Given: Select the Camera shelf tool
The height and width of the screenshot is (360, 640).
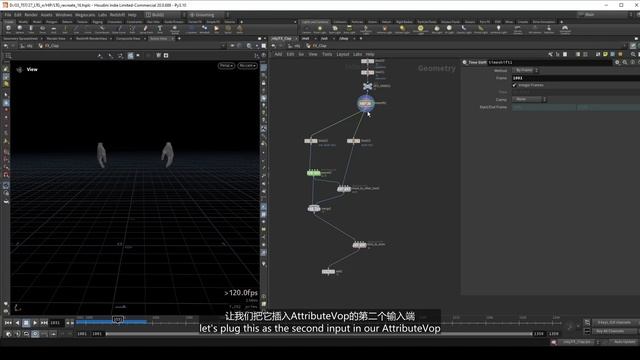Looking at the screenshot, I should click(x=306, y=29).
